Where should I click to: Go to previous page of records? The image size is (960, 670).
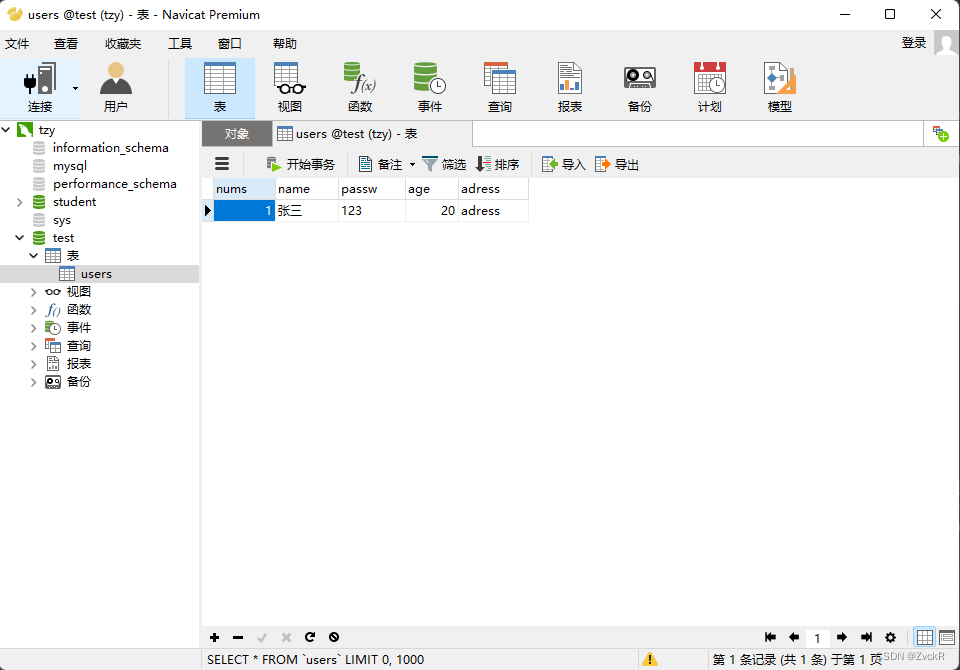[794, 638]
